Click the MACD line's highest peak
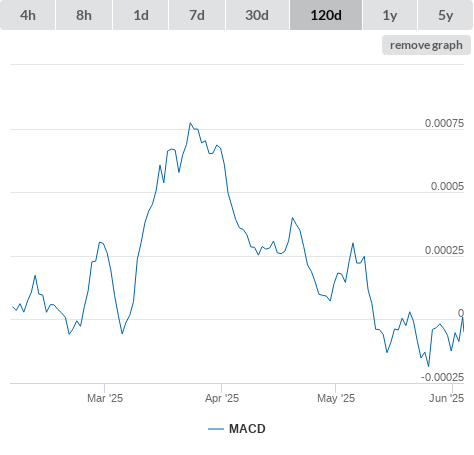The height and width of the screenshot is (455, 474). 190,123
